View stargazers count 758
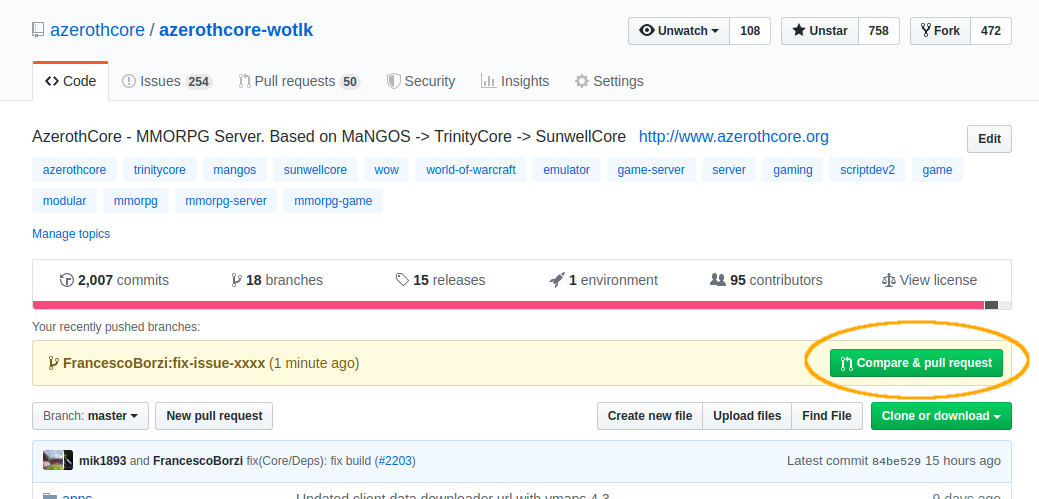Viewport: 1039px width, 499px height. click(879, 30)
